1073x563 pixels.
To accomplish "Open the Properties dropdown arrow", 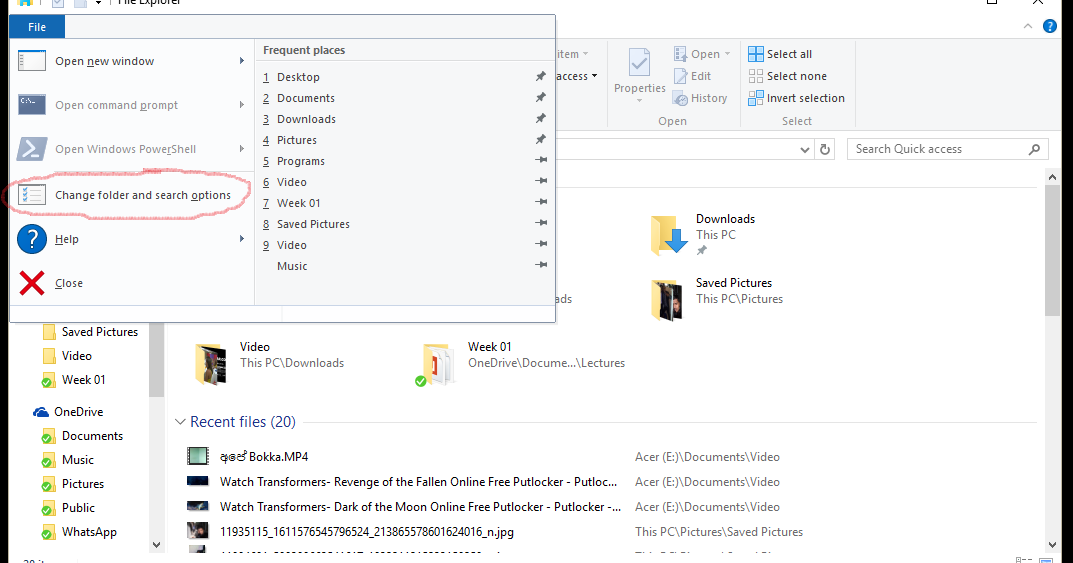I will pyautogui.click(x=639, y=101).
